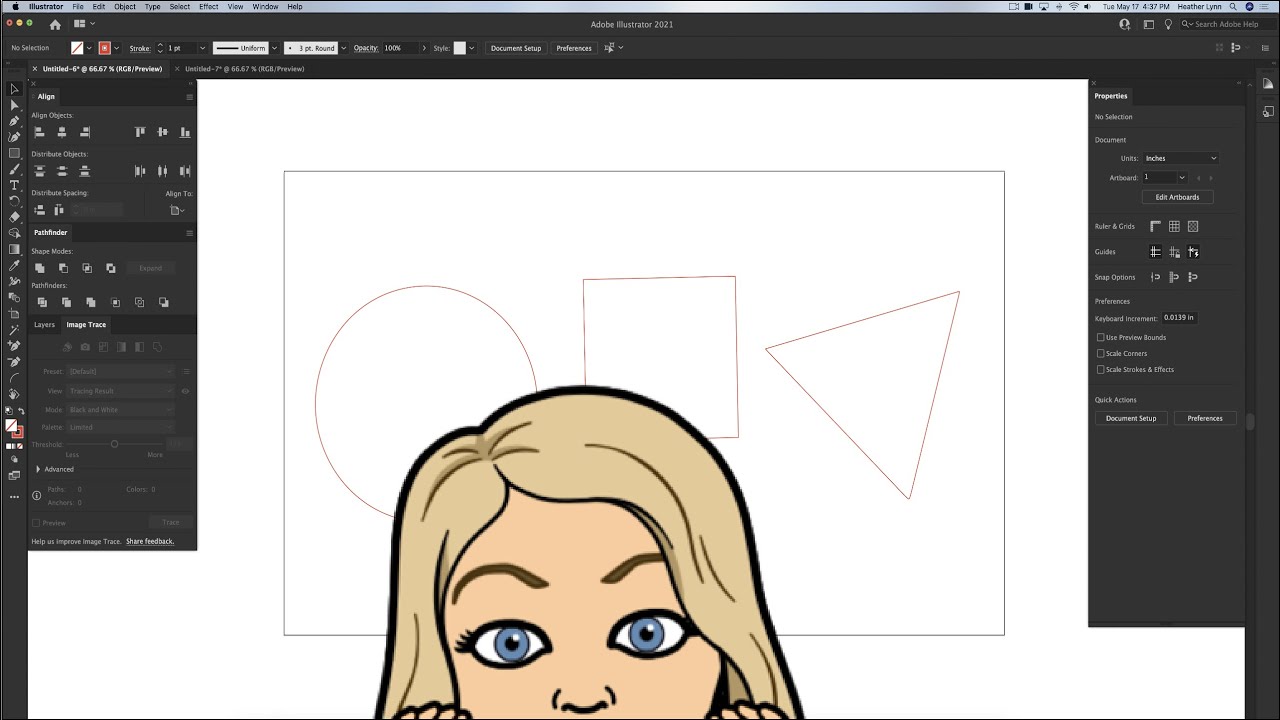Select the Rotate tool
The height and width of the screenshot is (720, 1280).
[x=14, y=201]
